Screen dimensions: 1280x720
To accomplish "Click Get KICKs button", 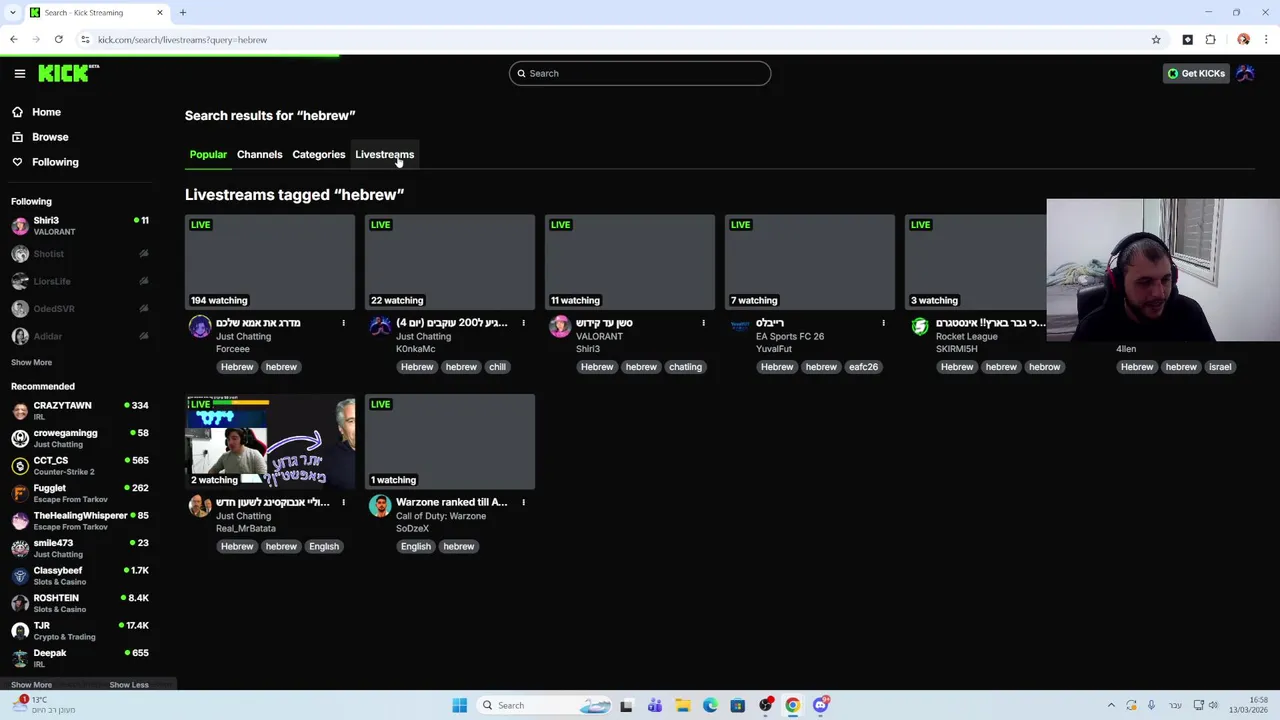I will pos(1196,73).
